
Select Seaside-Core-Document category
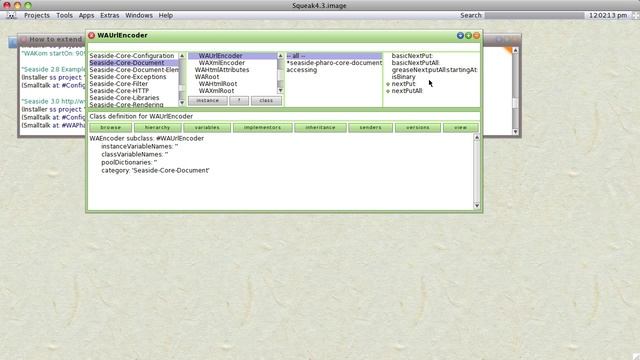pos(133,63)
